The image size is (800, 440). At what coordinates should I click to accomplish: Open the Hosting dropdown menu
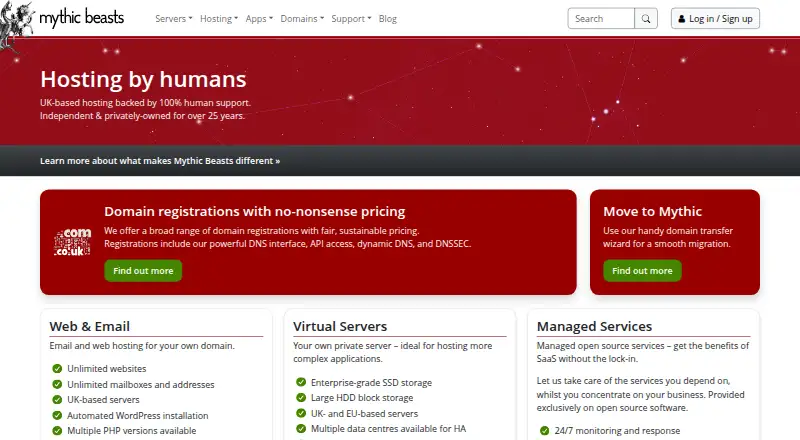219,19
